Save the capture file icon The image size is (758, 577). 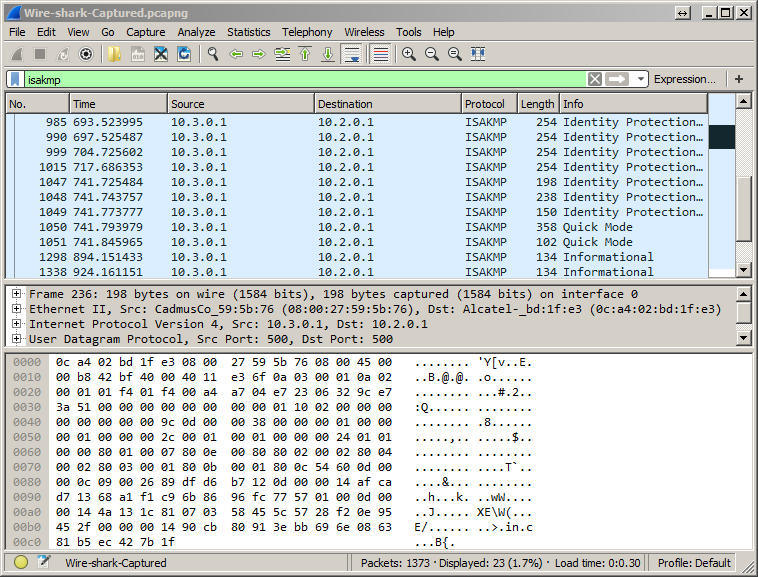pyautogui.click(x=138, y=54)
